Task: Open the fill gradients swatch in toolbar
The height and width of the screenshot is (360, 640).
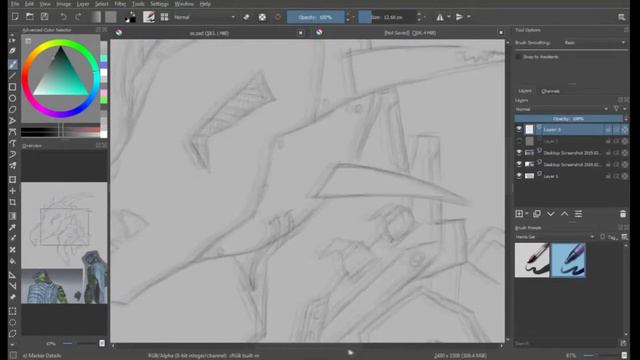Action: click(96, 17)
